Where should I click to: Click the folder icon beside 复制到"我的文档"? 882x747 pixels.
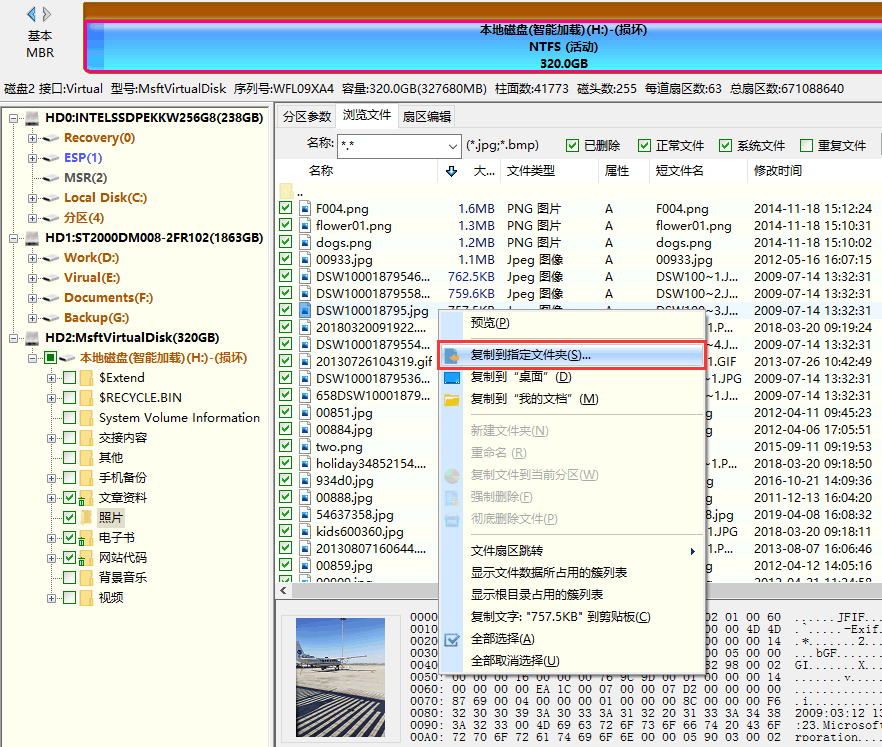click(x=452, y=399)
